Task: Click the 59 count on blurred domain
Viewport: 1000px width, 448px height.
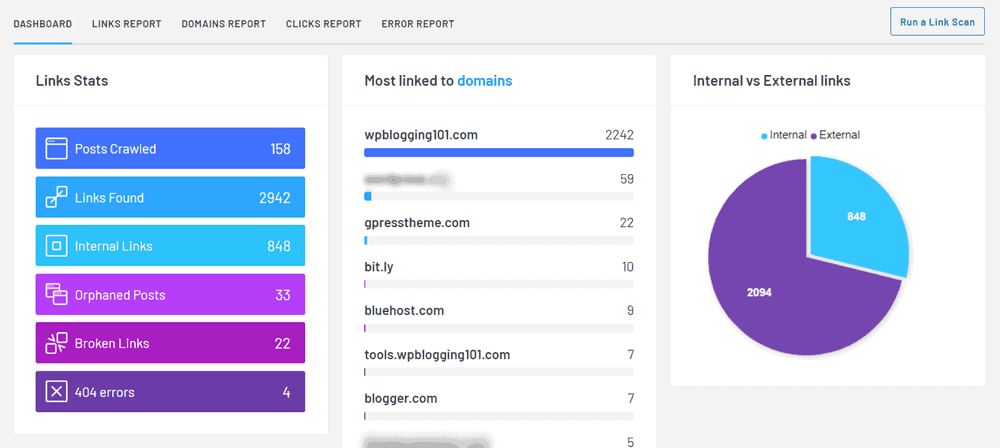Action: (627, 179)
